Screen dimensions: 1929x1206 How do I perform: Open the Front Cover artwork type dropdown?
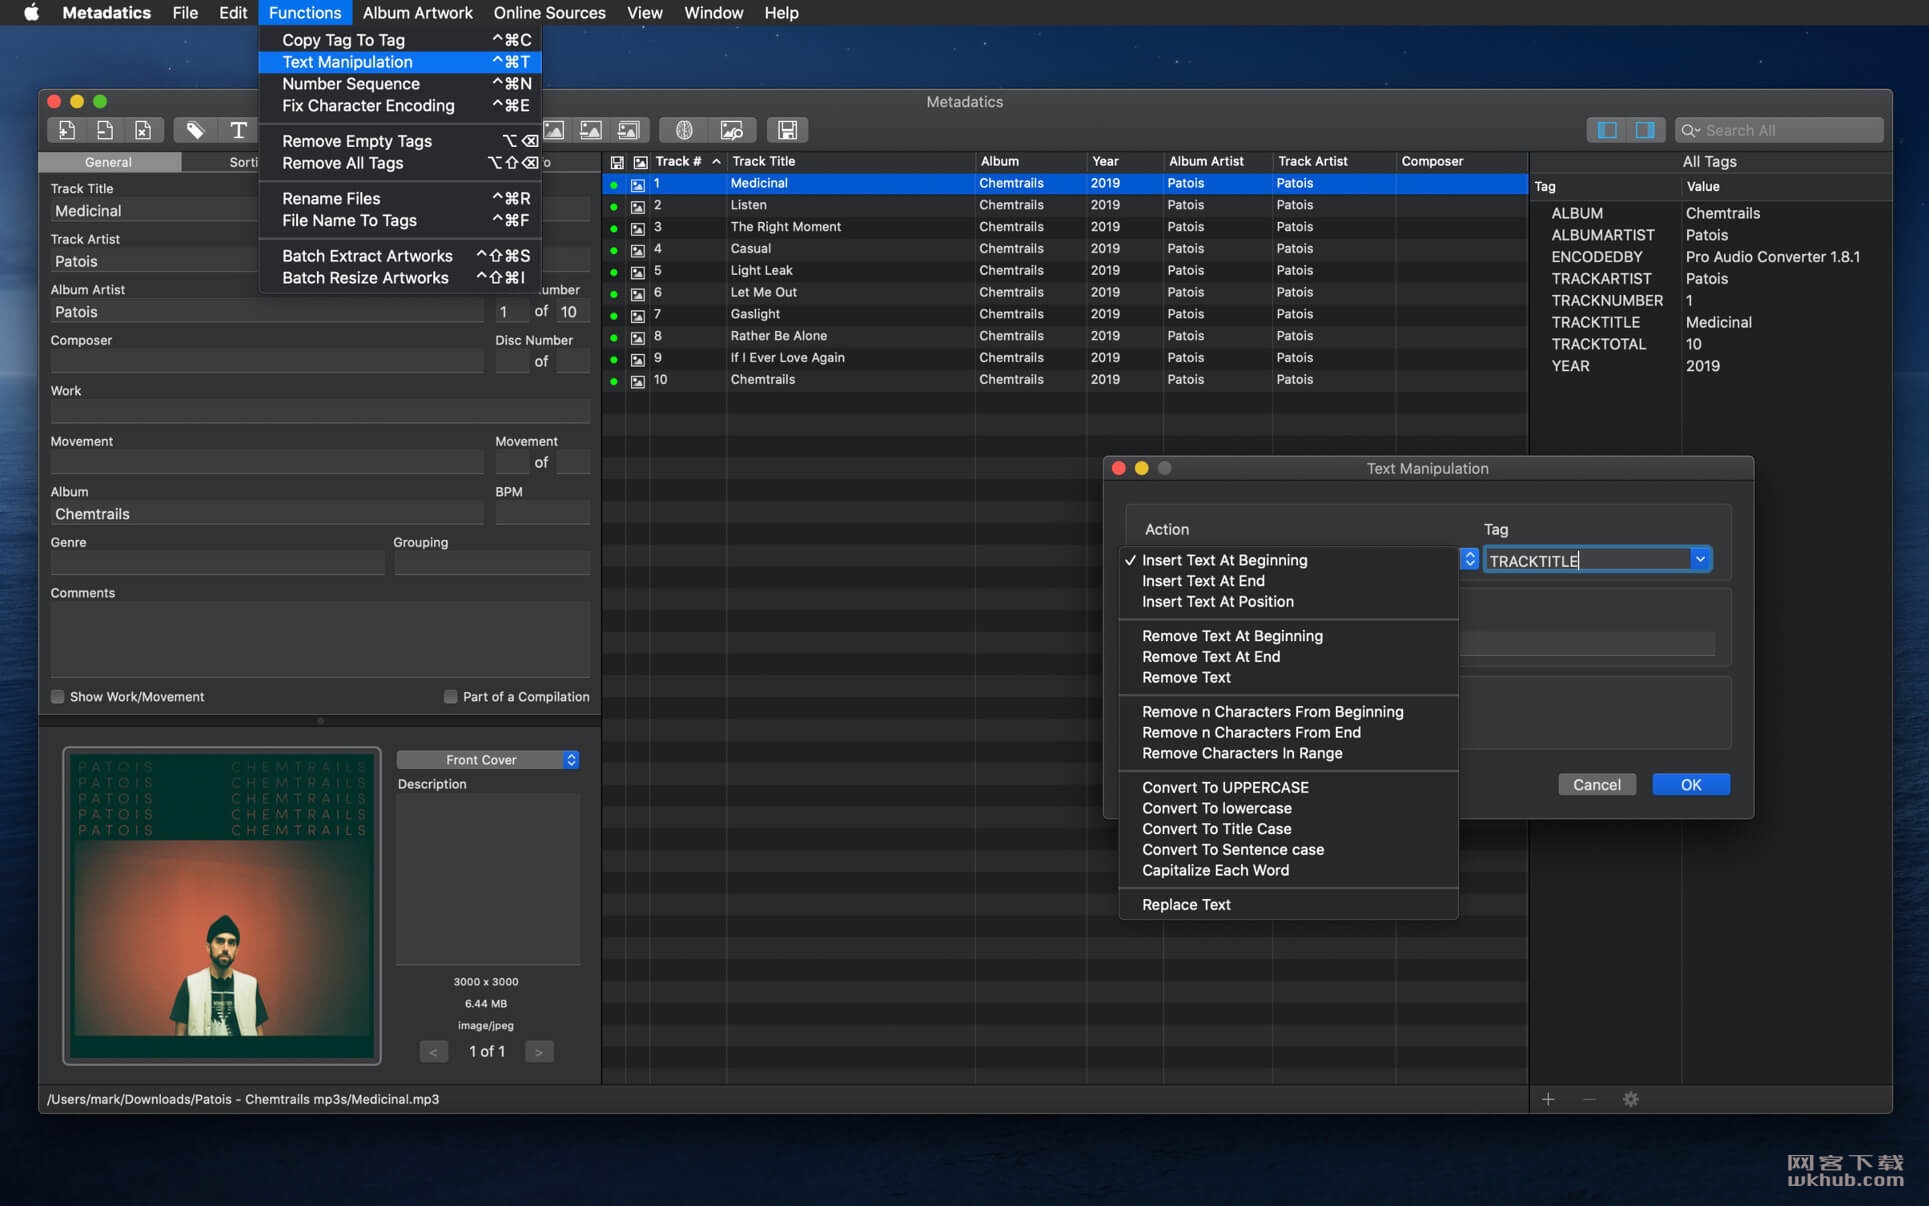pyautogui.click(x=488, y=760)
